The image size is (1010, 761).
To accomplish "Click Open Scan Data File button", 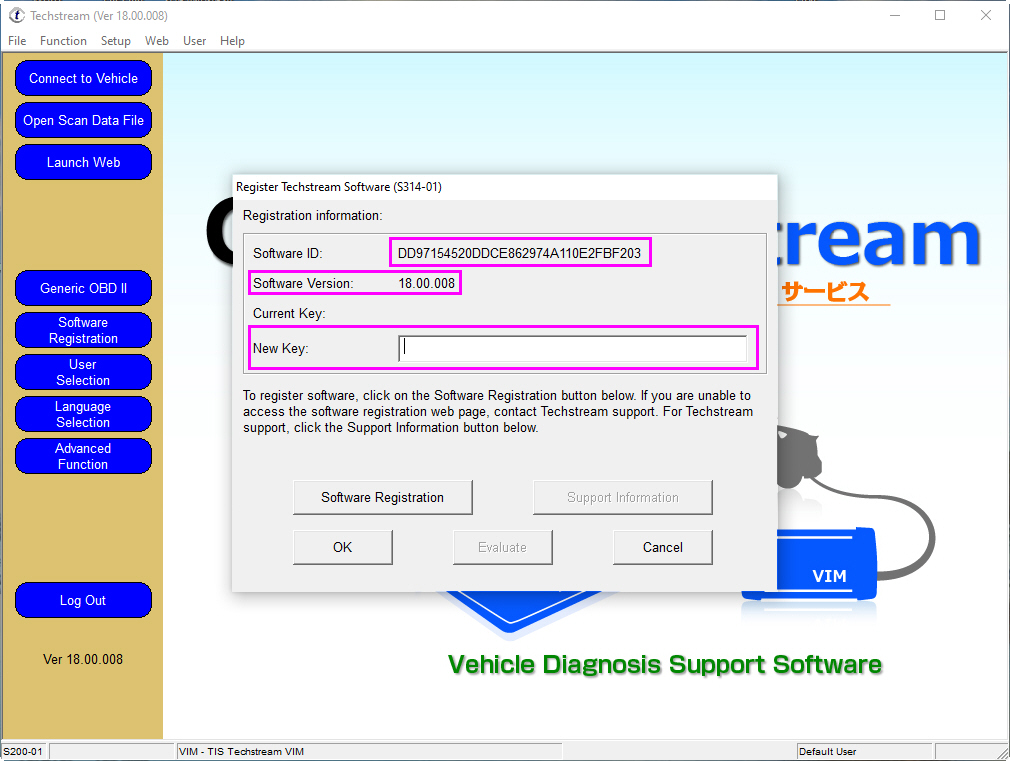I will 83,120.
